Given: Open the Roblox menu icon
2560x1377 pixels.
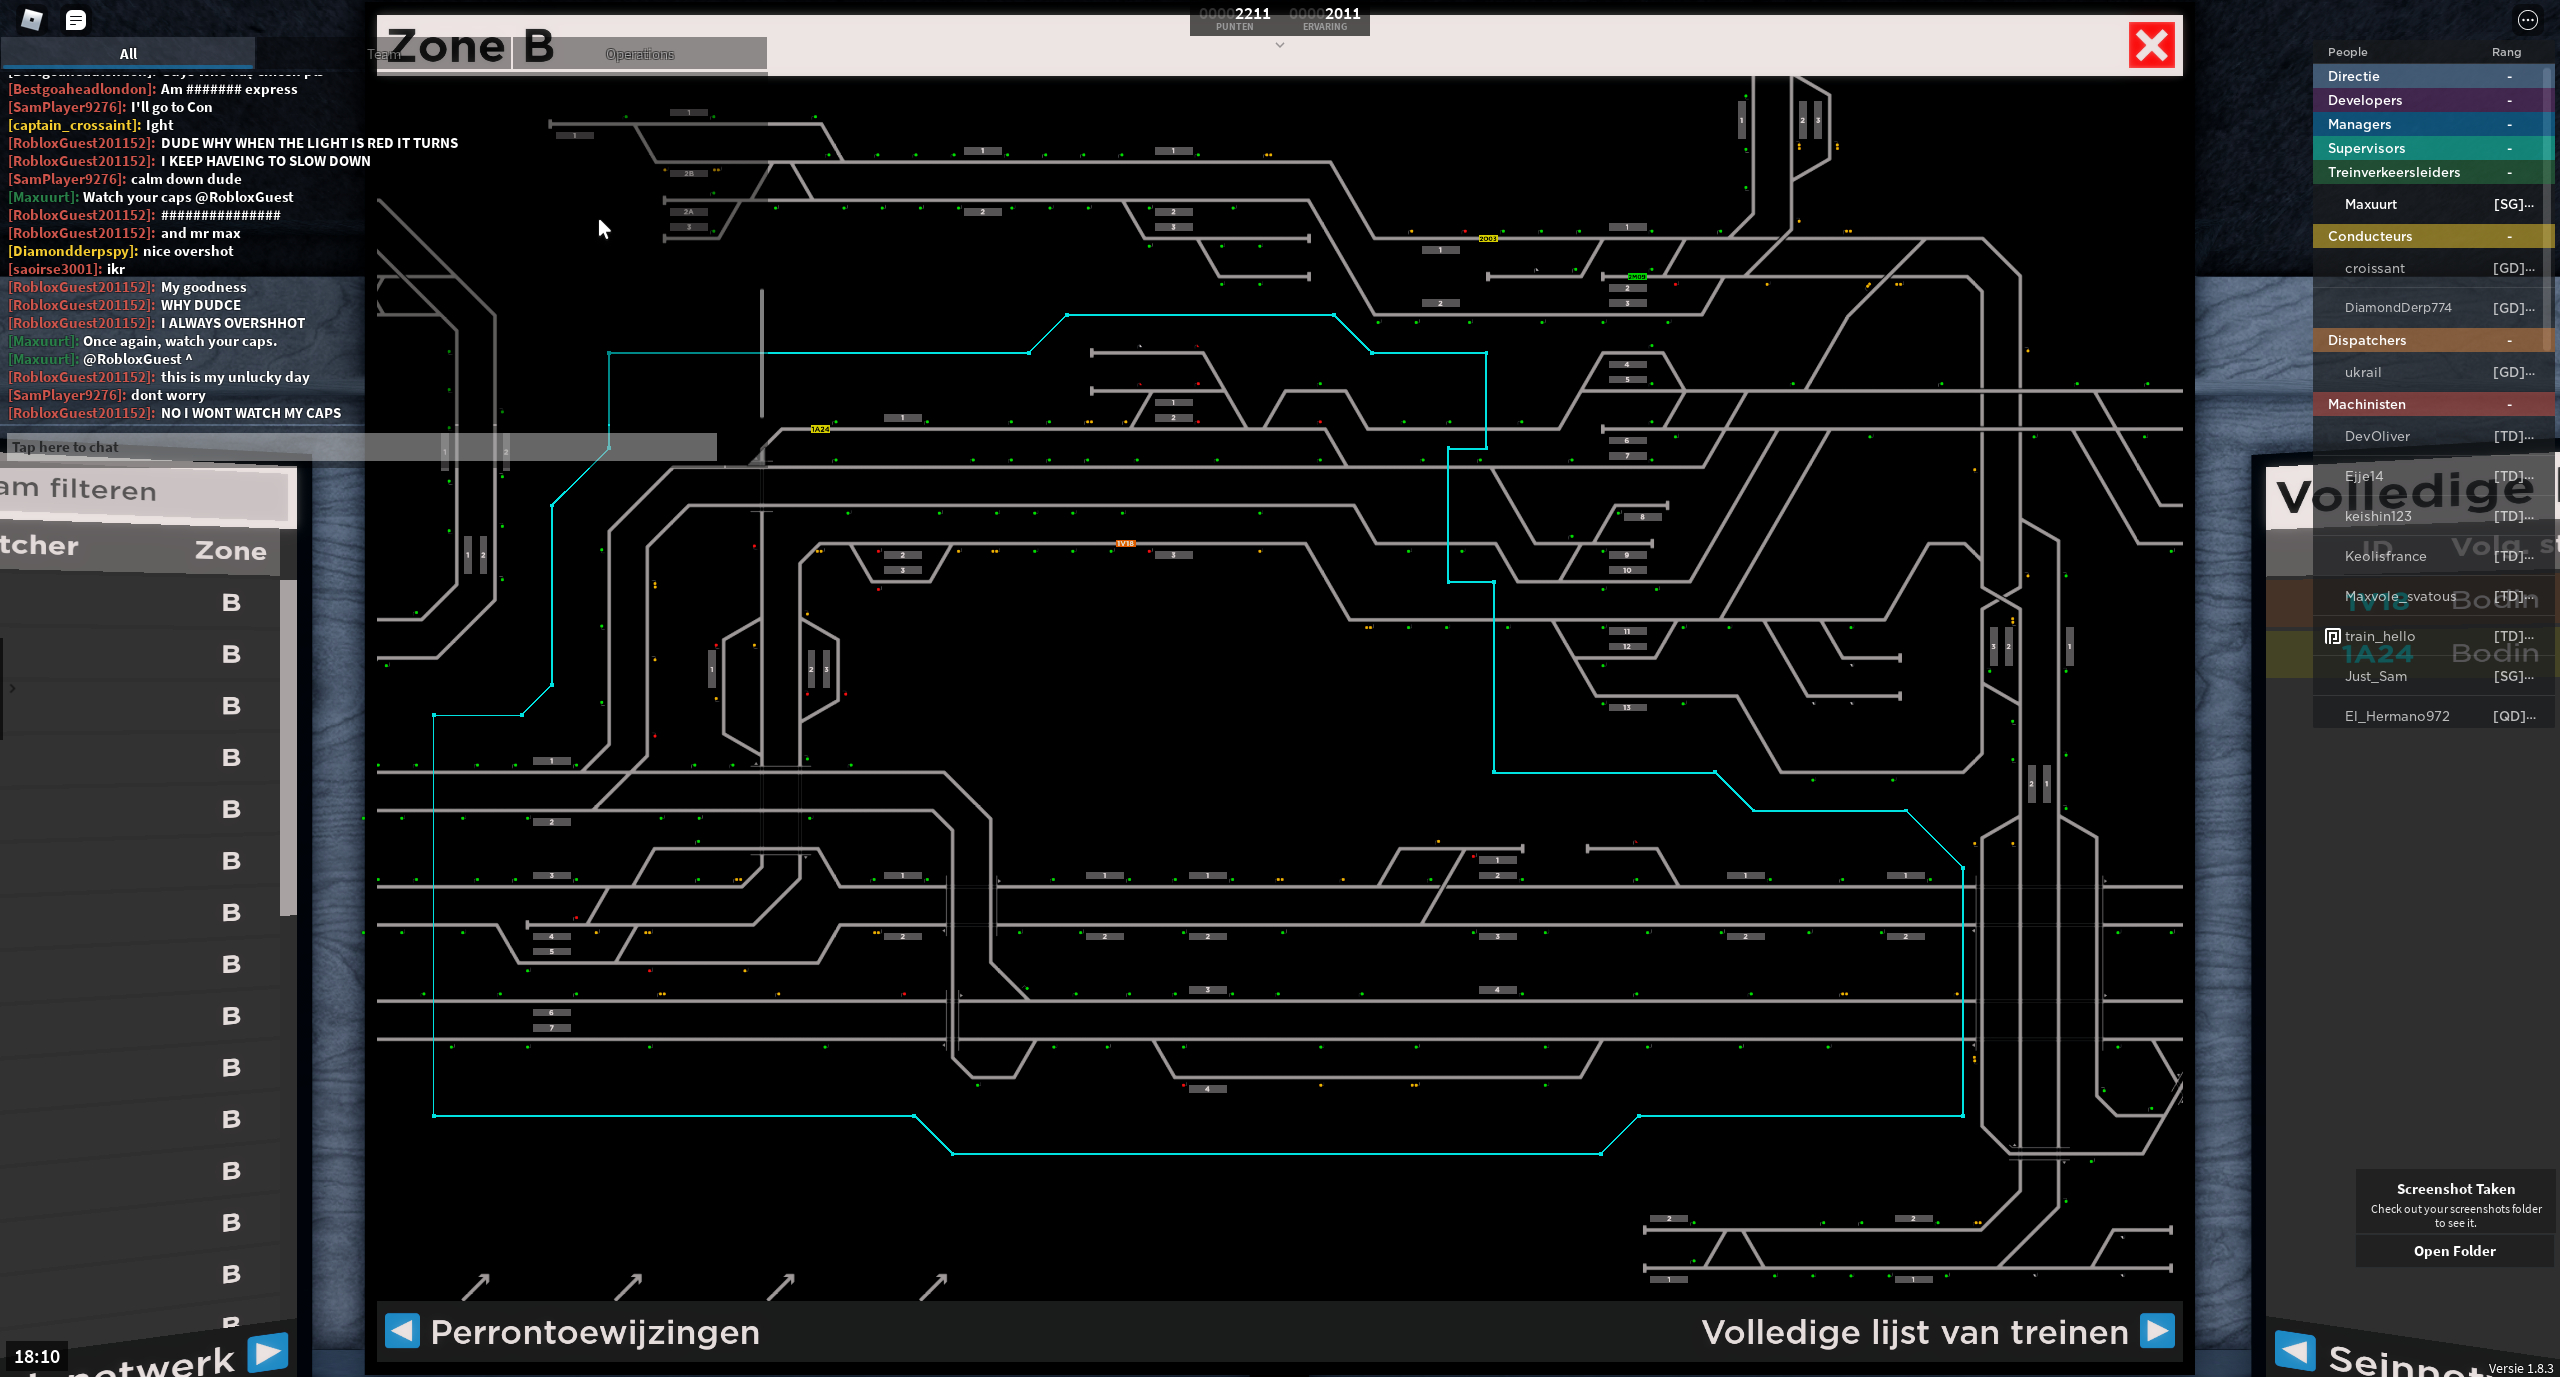Looking at the screenshot, I should pyautogui.click(x=32, y=20).
